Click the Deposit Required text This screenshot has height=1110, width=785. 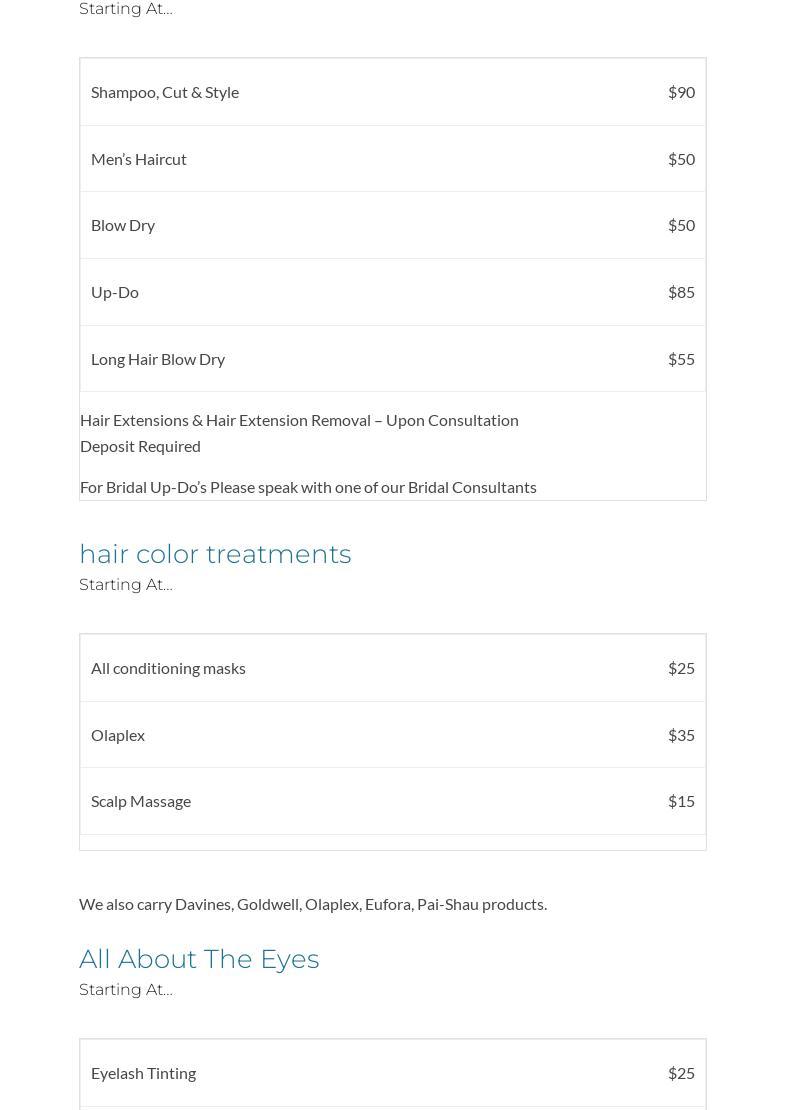click(140, 446)
